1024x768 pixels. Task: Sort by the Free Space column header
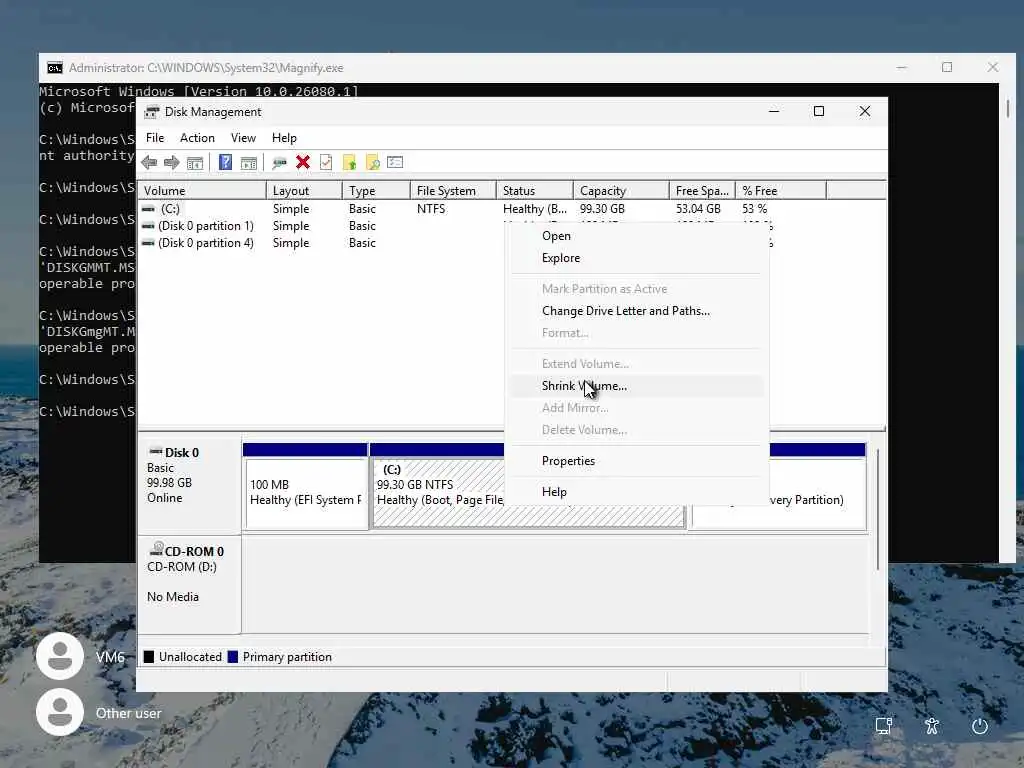tap(703, 191)
